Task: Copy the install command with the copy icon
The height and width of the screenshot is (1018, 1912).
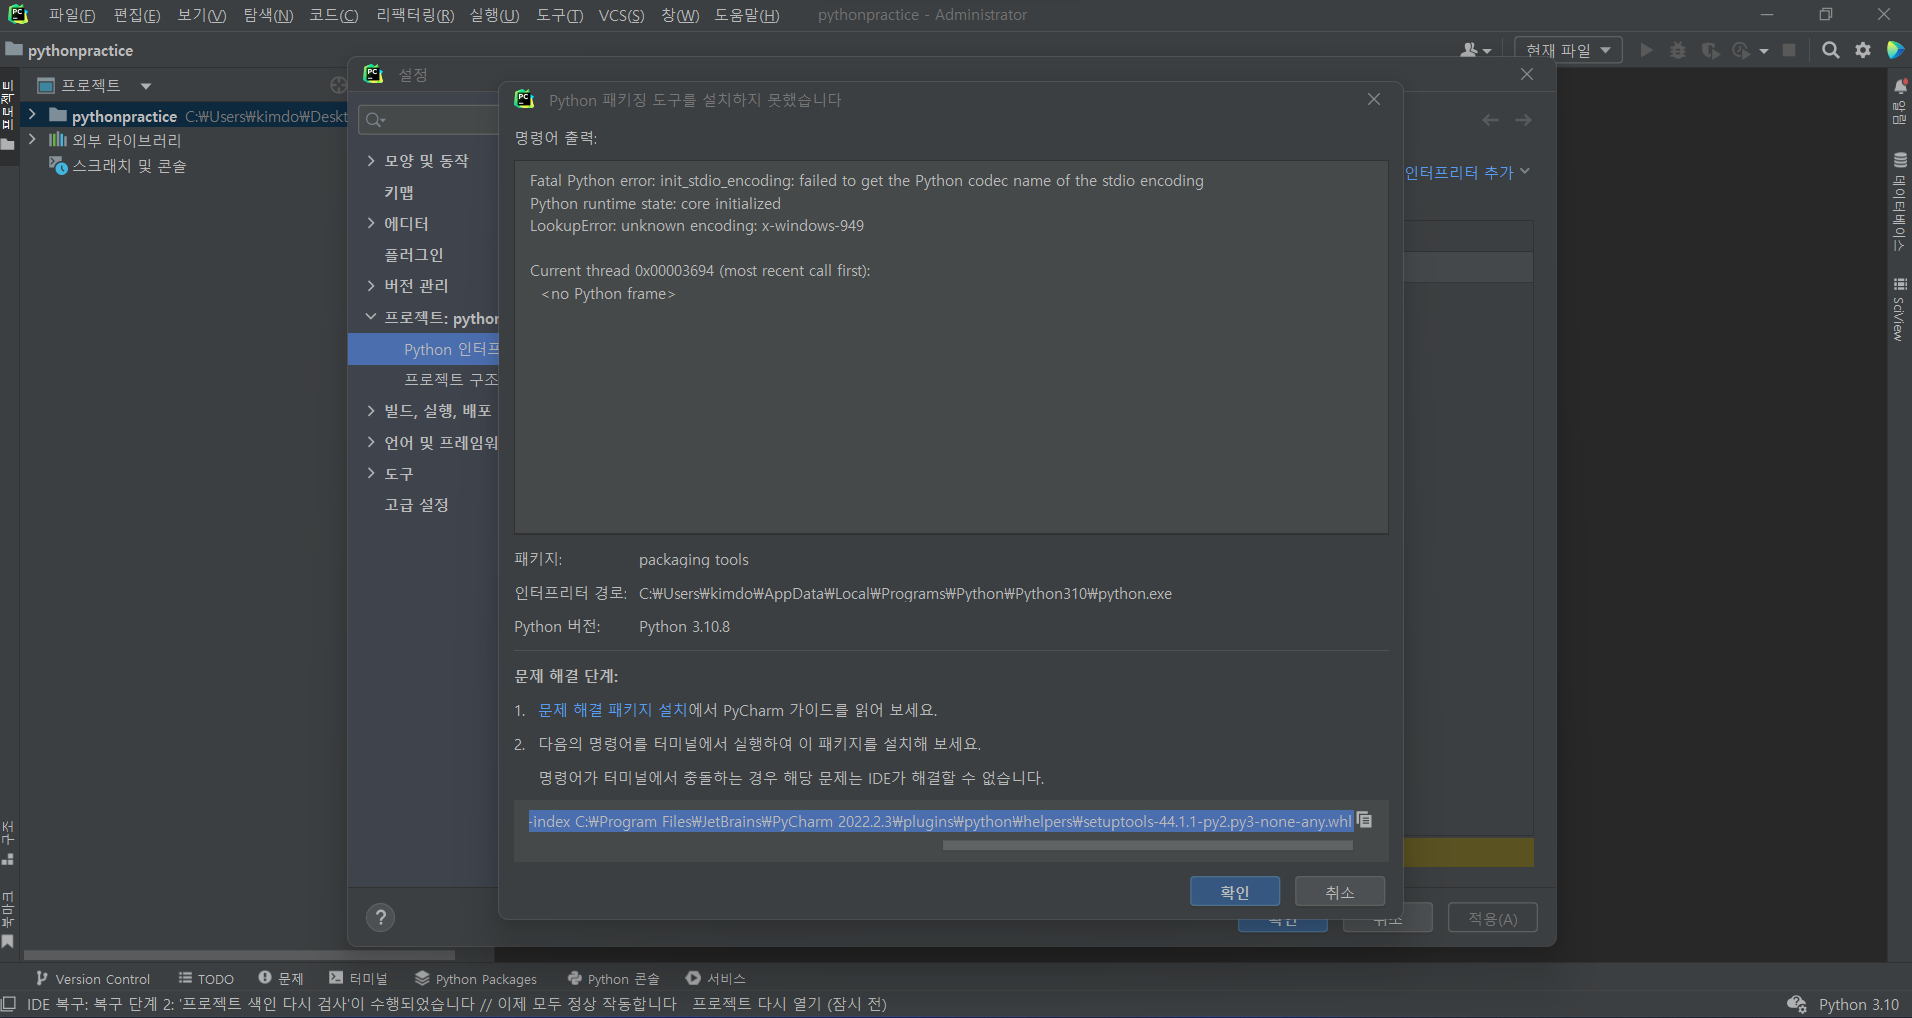Action: tap(1365, 820)
